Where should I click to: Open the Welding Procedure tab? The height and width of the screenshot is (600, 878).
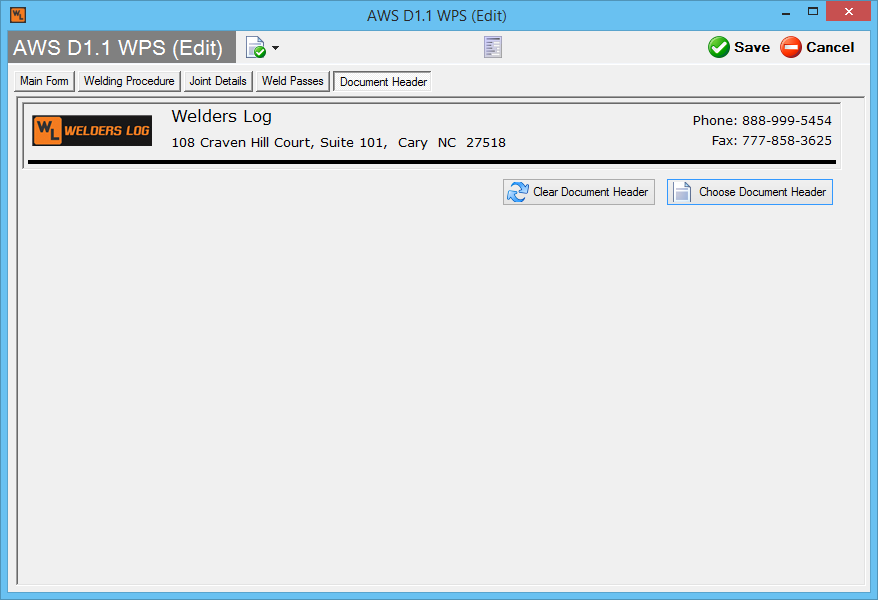(x=129, y=81)
